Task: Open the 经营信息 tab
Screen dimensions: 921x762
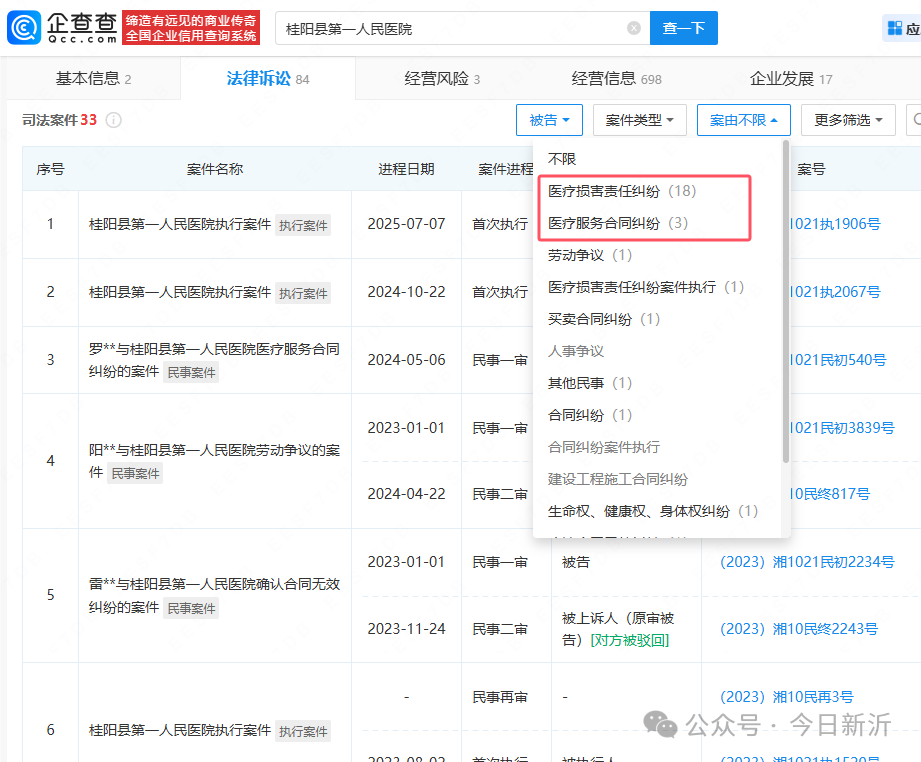Action: [x=616, y=79]
